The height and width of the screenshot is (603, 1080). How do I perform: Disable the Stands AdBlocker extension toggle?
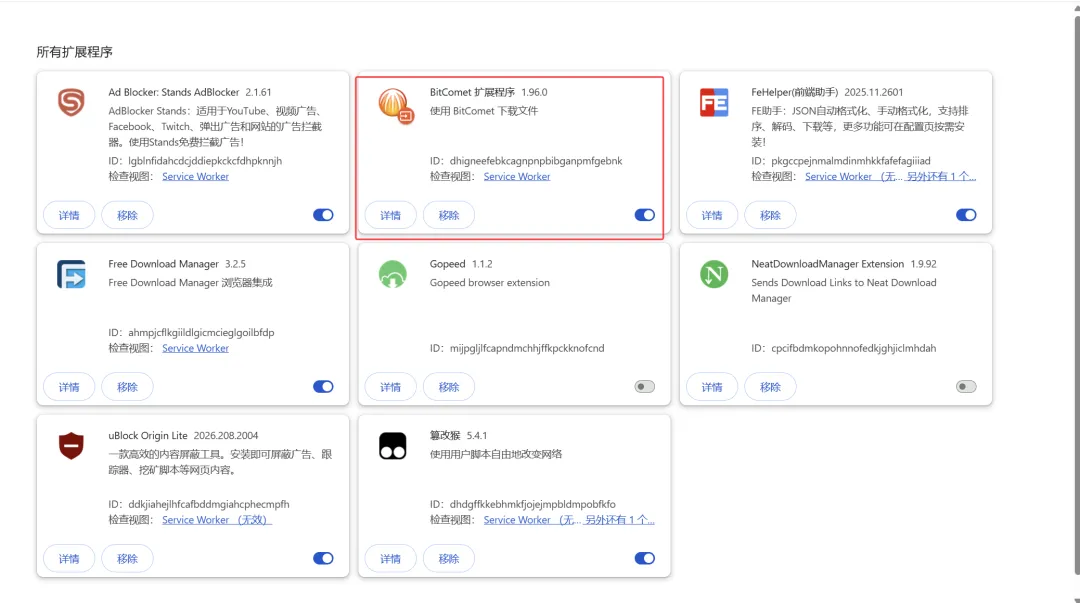click(323, 215)
